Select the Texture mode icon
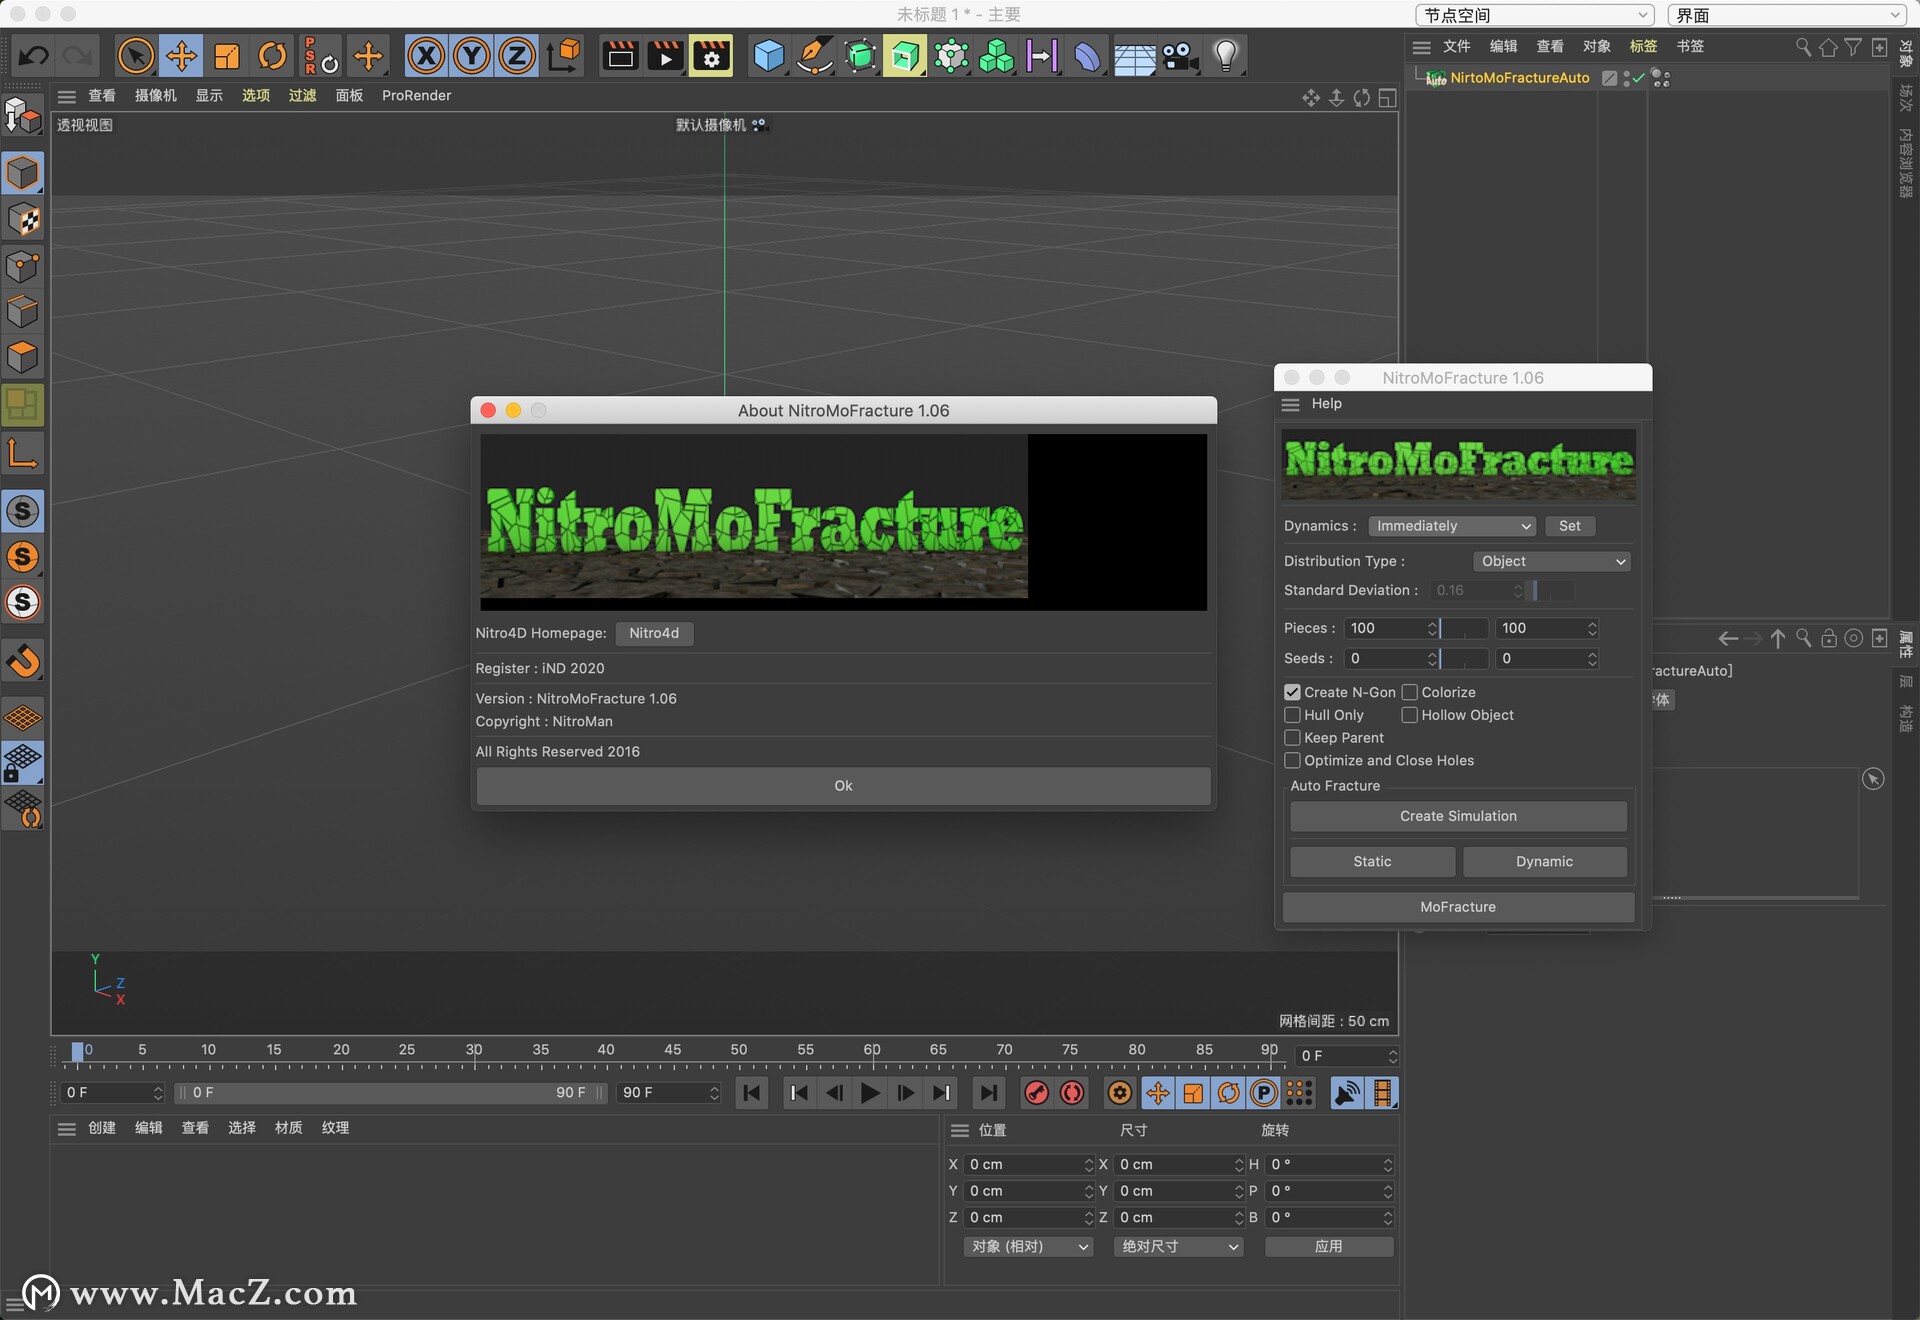 click(x=23, y=219)
